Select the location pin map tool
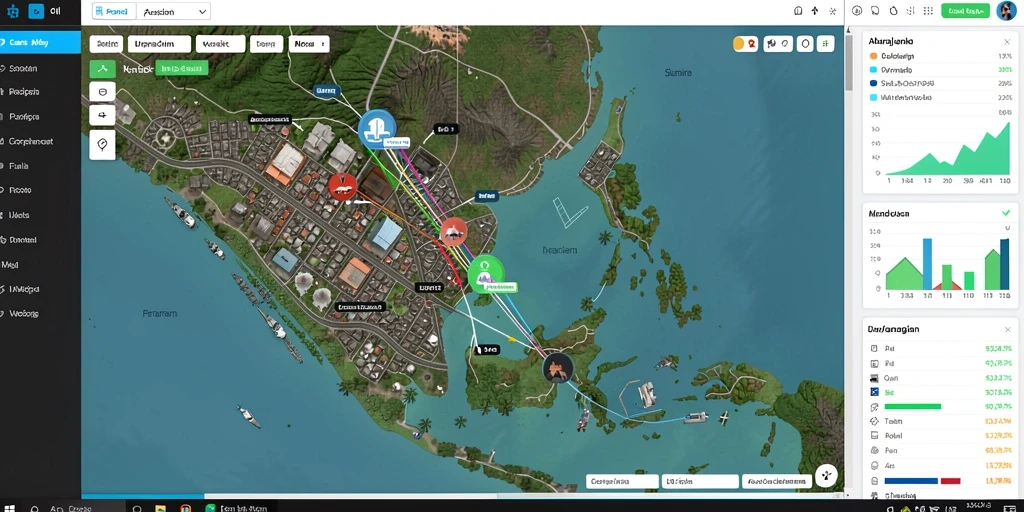 click(103, 144)
